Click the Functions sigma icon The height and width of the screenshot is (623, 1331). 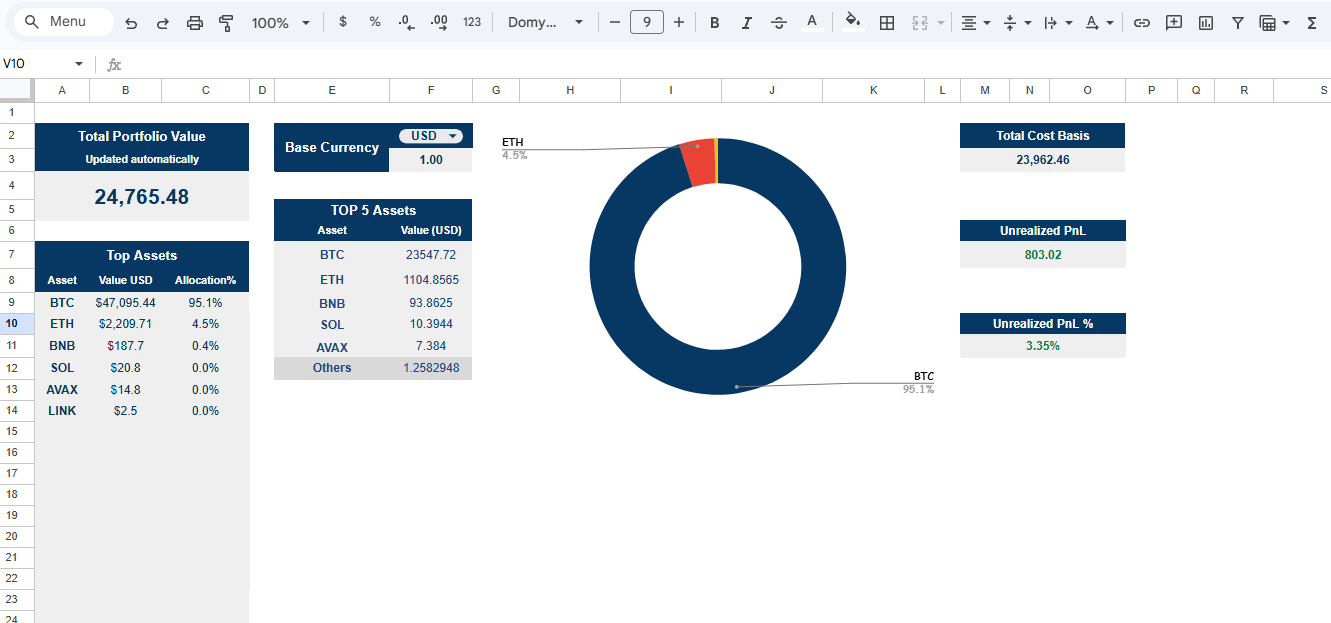click(1311, 21)
